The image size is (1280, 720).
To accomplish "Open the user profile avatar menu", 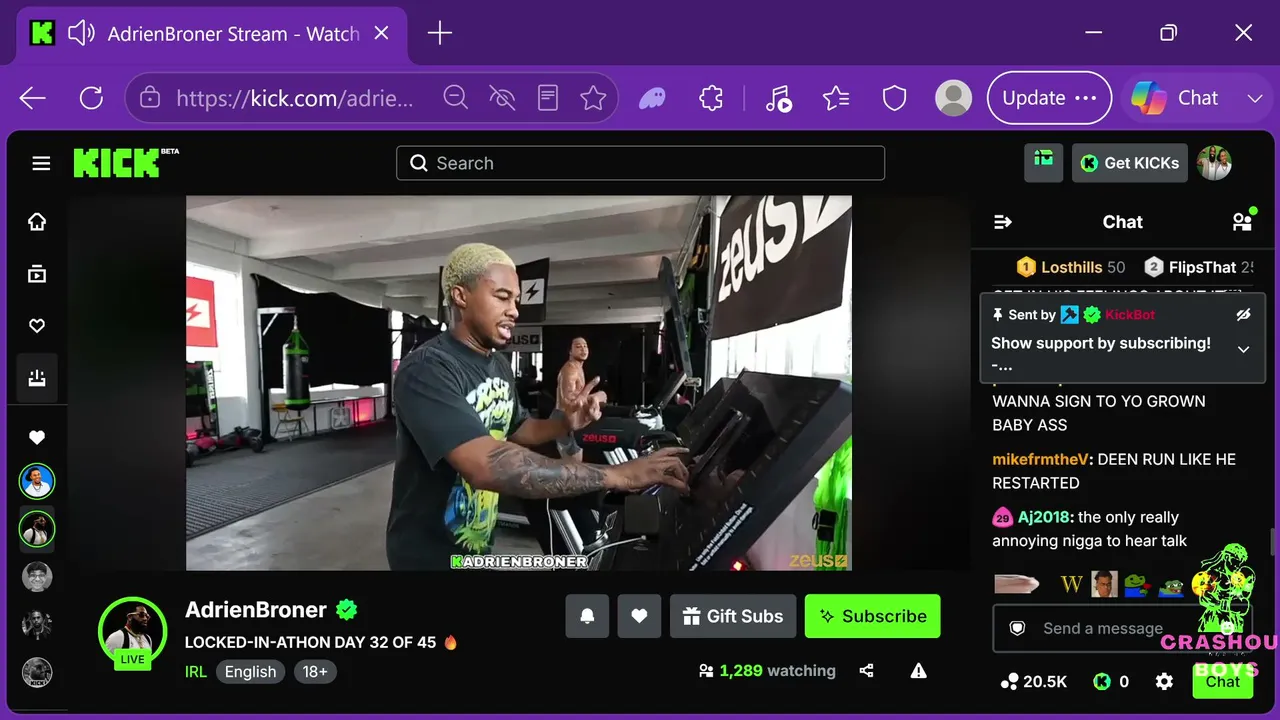I will pyautogui.click(x=1215, y=163).
